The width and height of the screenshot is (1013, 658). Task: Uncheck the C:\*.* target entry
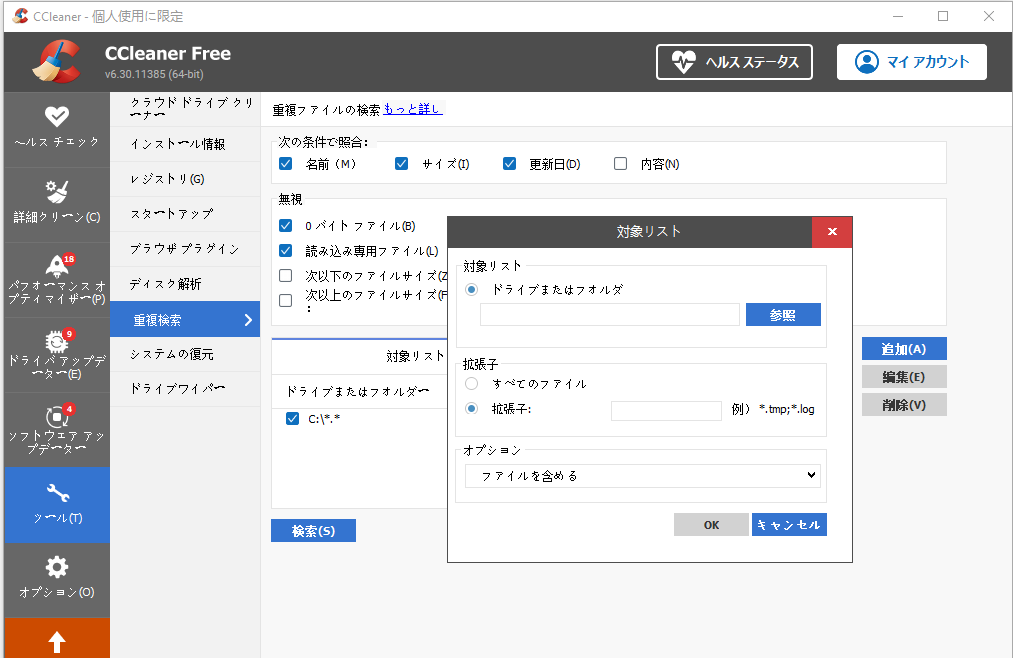293,418
